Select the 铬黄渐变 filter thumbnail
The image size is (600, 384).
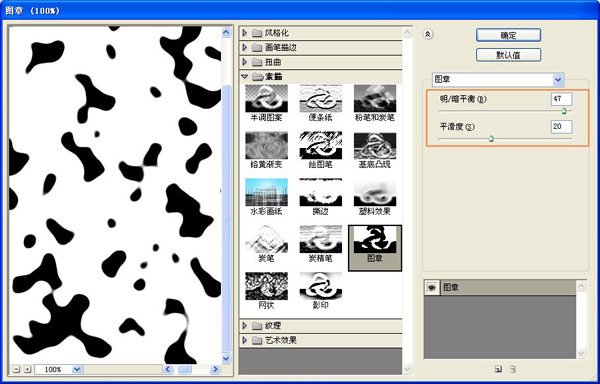coord(266,145)
